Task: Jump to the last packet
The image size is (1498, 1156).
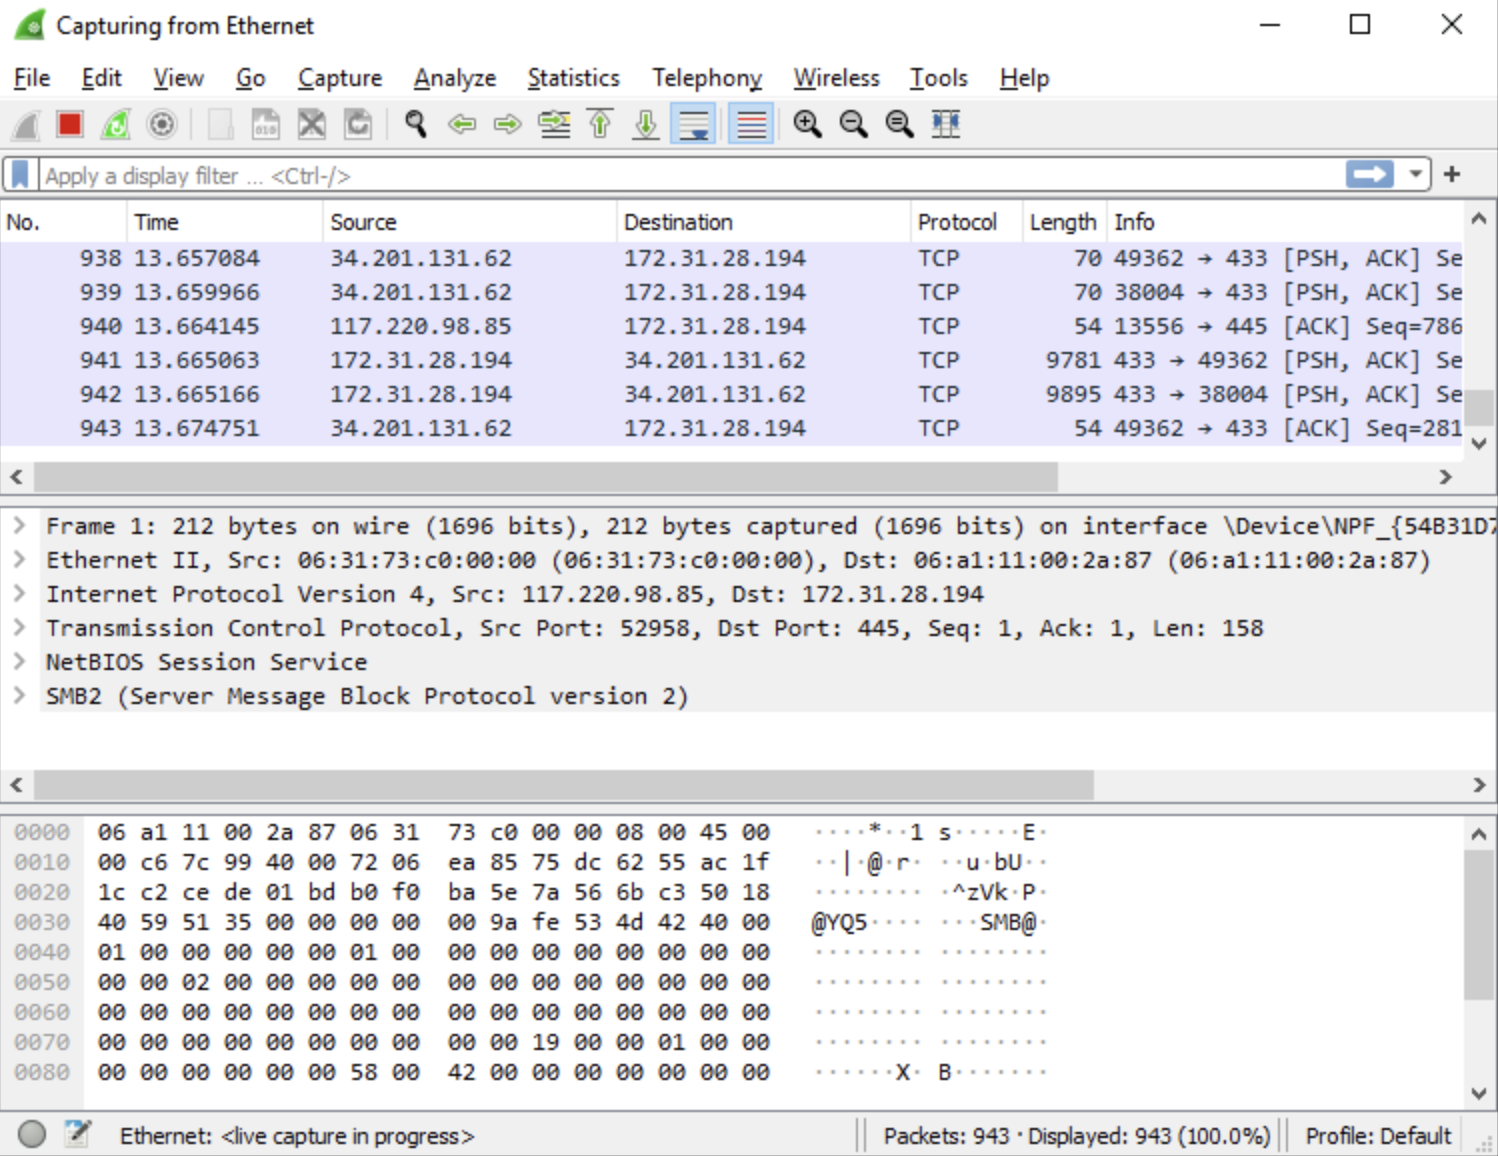Action: pos(646,124)
